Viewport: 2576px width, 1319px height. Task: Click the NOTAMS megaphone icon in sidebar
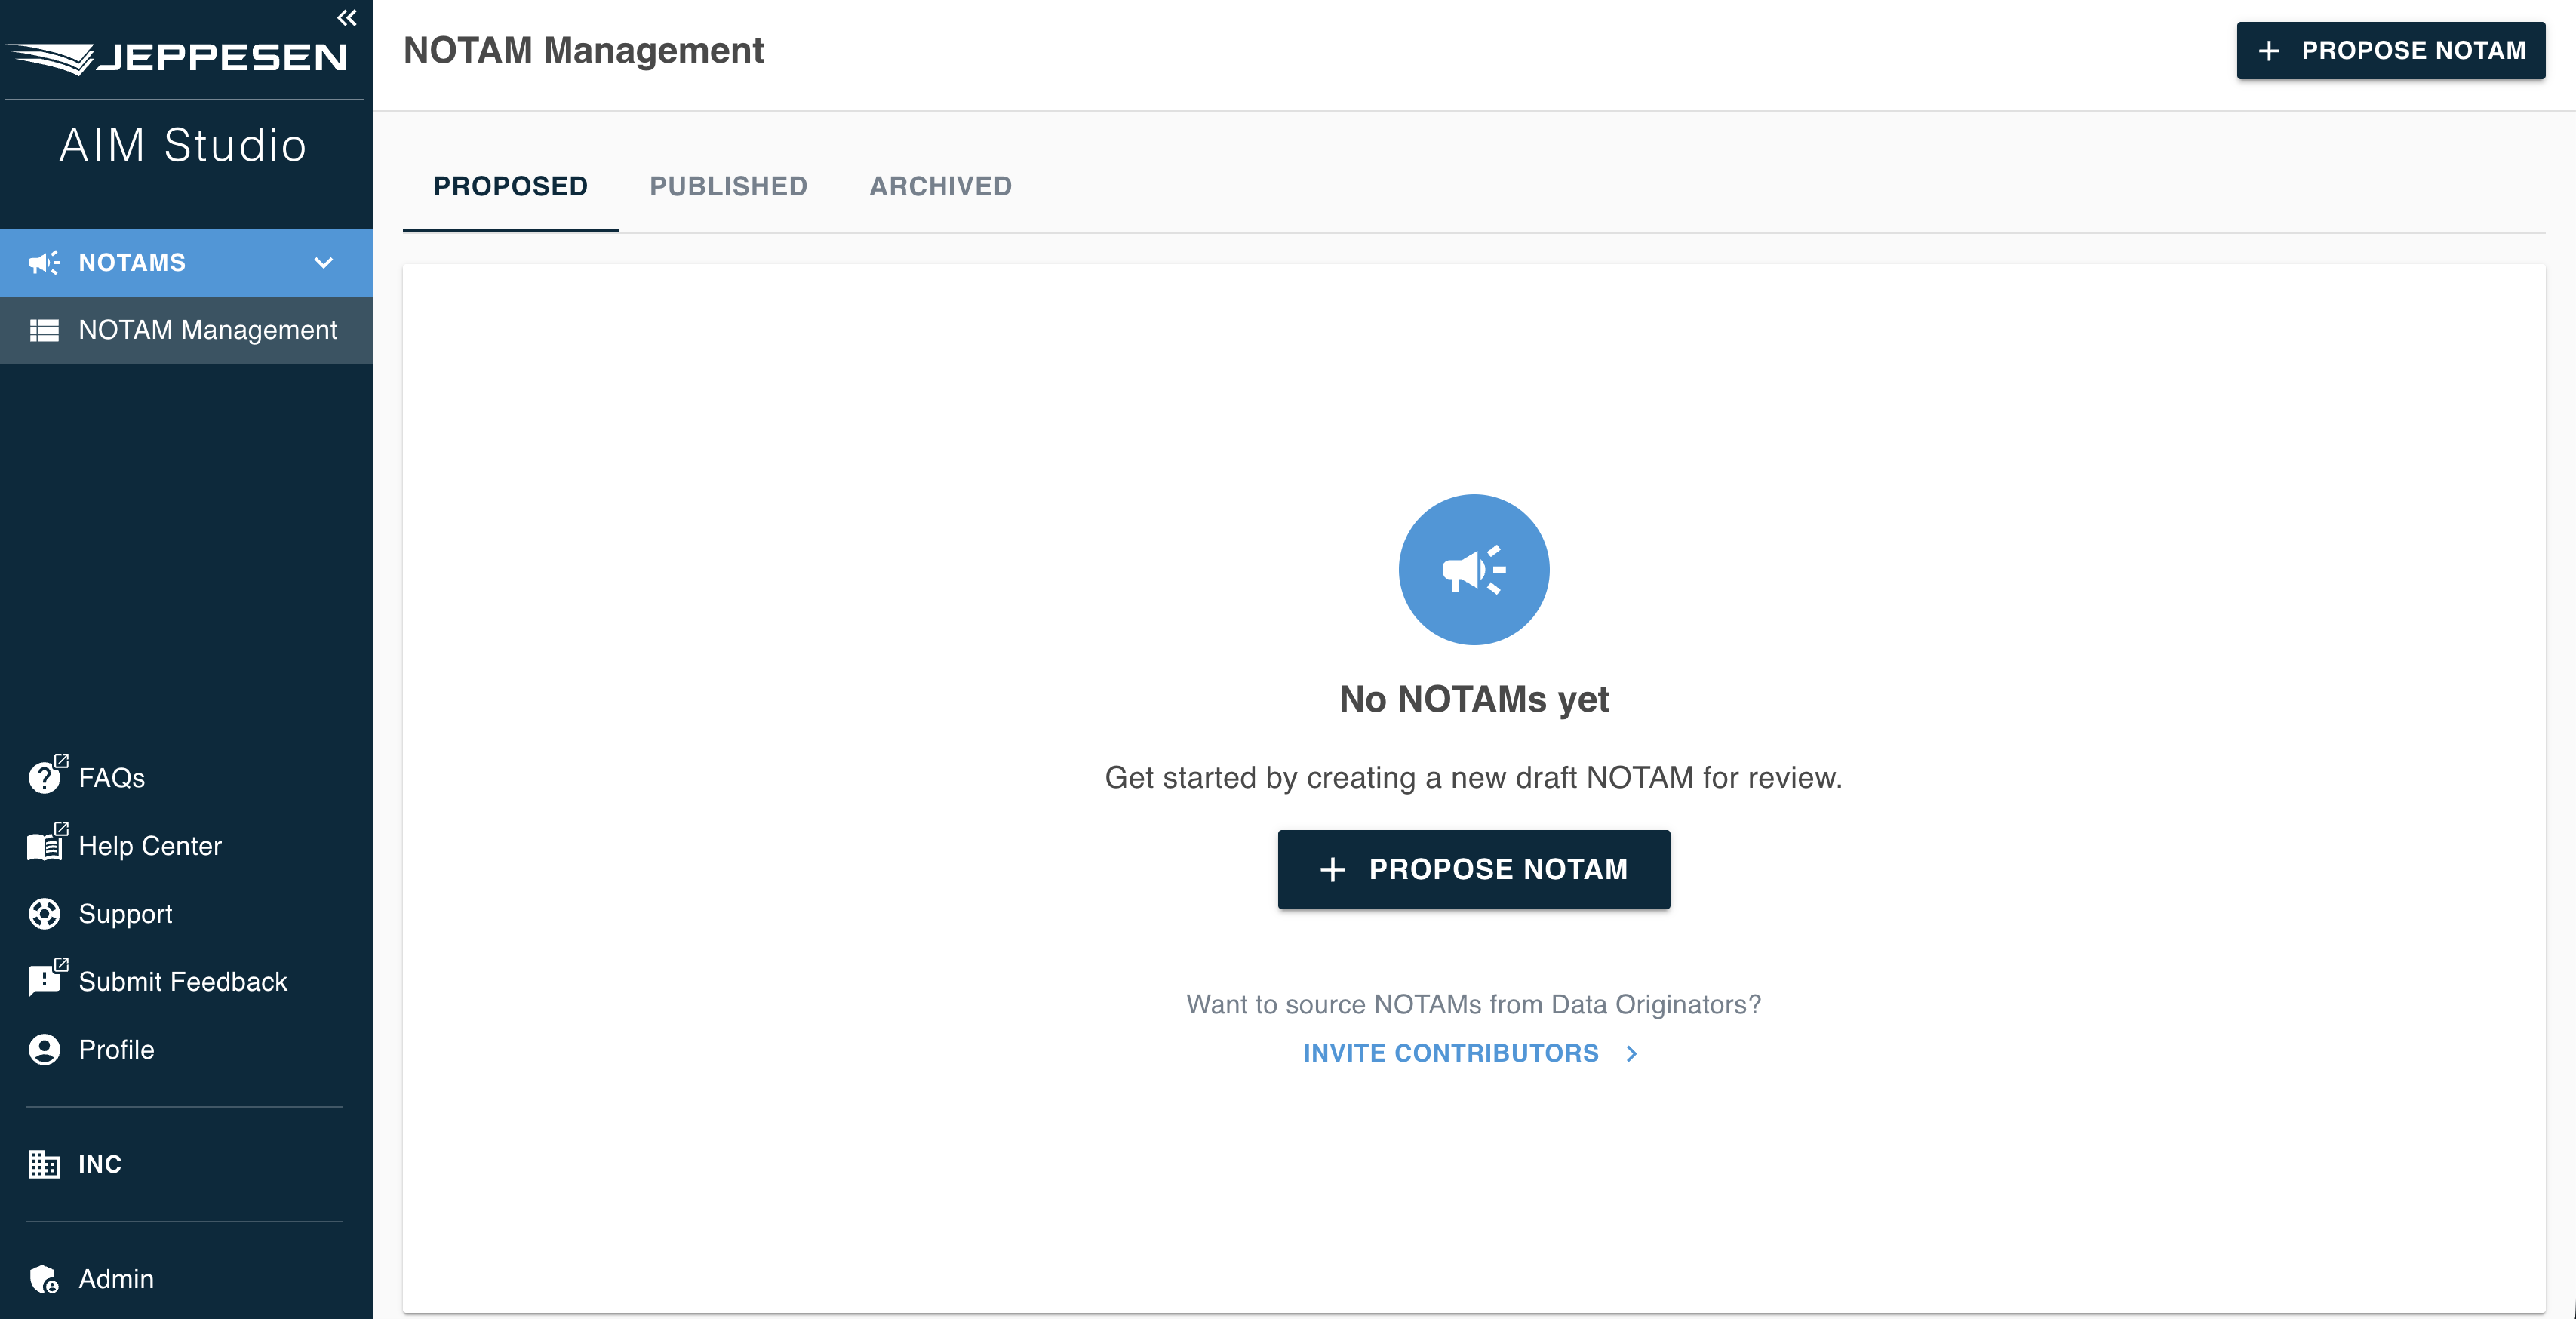coord(44,263)
